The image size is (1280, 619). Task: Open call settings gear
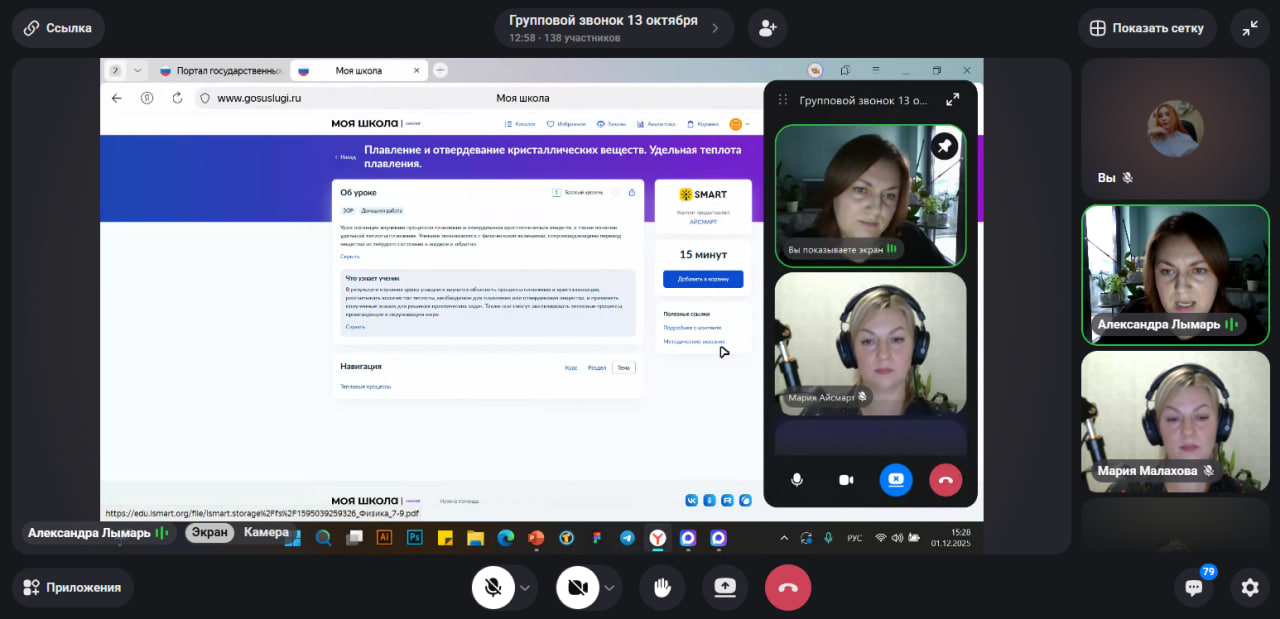coord(1249,587)
